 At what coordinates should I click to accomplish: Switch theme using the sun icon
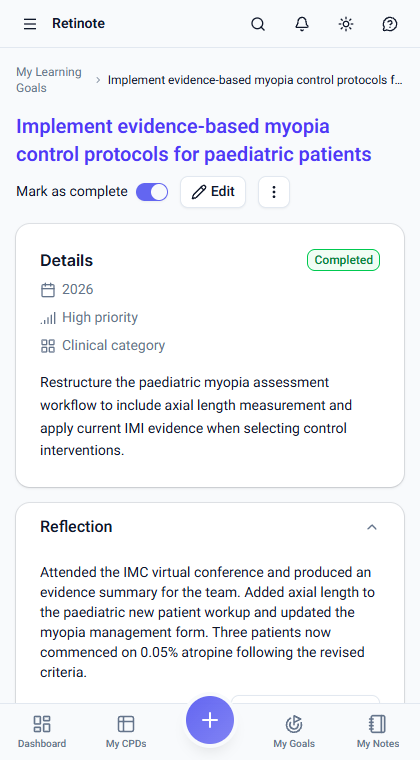346,24
